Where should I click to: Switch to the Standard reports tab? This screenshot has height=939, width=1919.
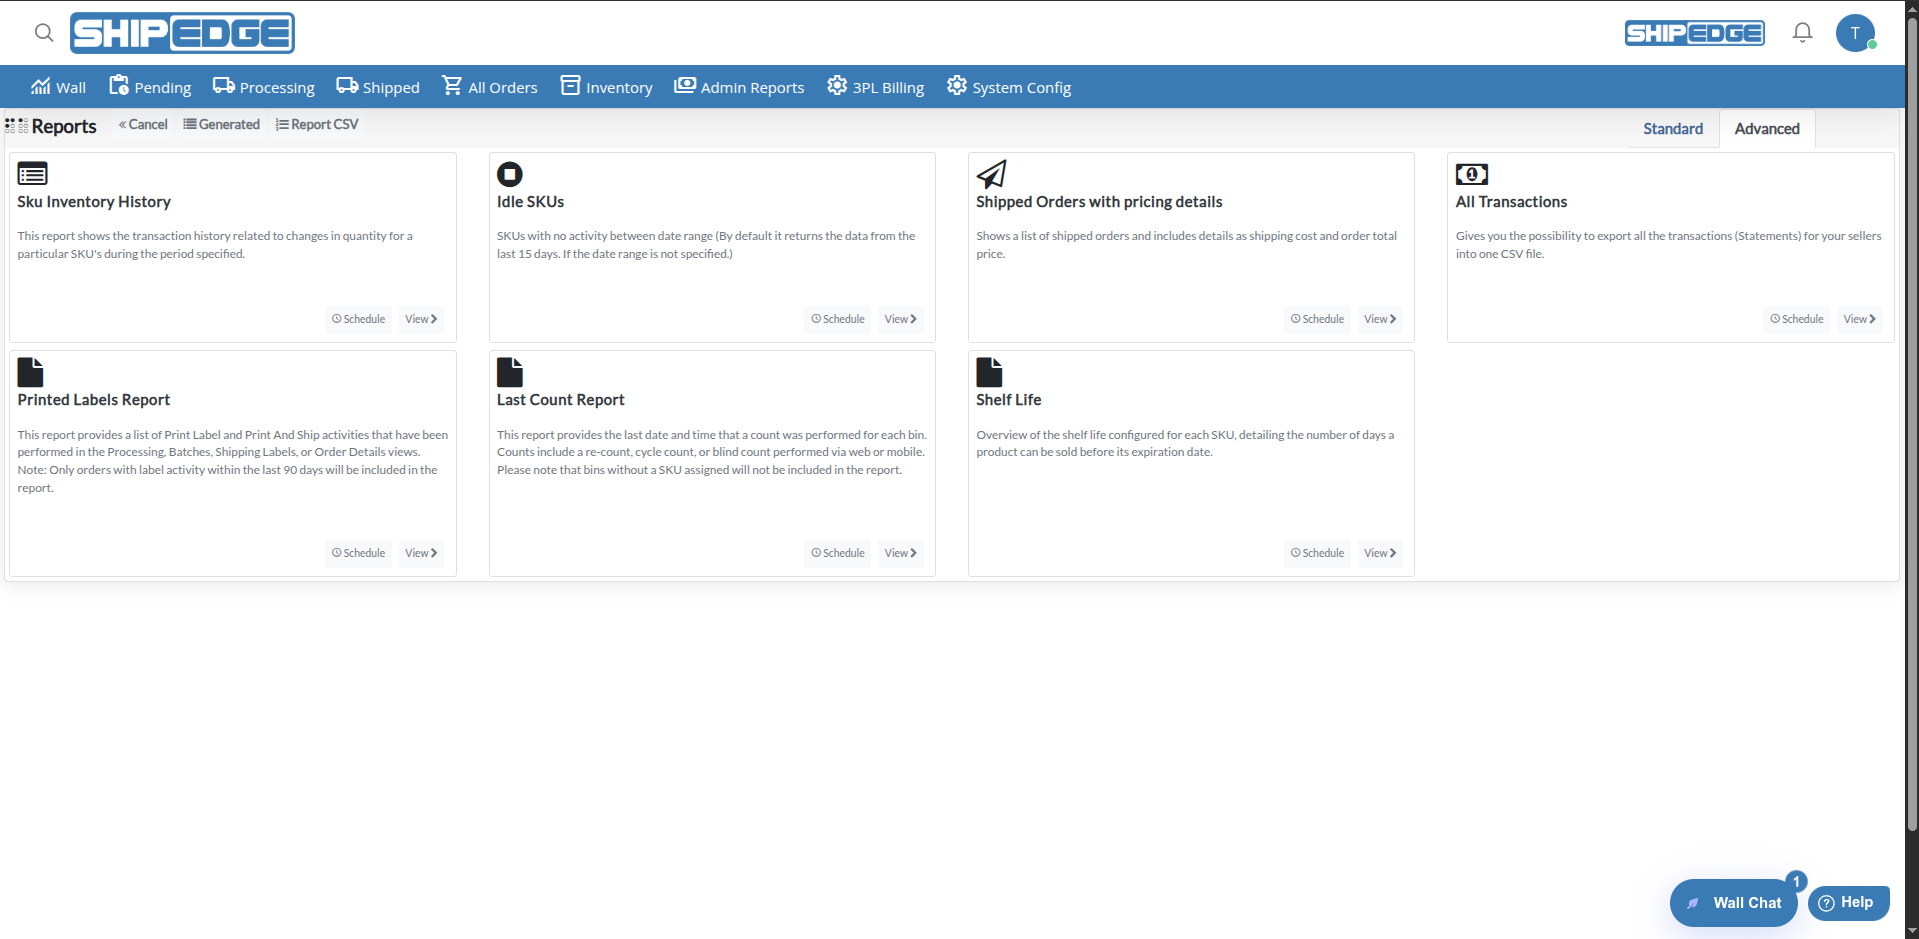(1672, 128)
